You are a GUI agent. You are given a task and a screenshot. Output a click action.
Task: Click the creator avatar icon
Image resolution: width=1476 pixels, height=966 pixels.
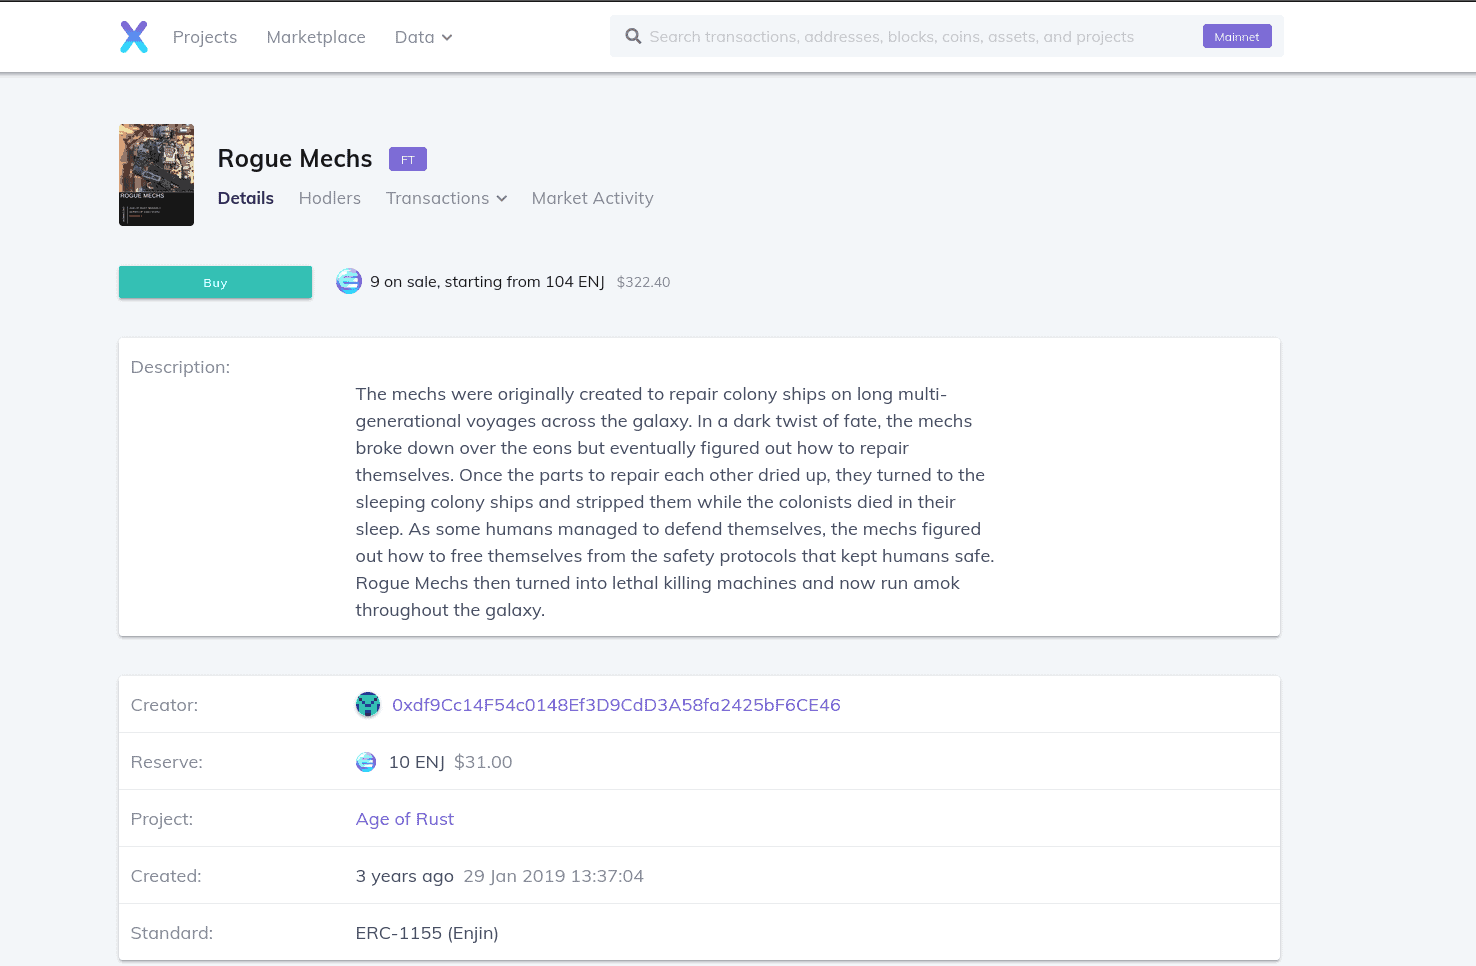tap(368, 705)
